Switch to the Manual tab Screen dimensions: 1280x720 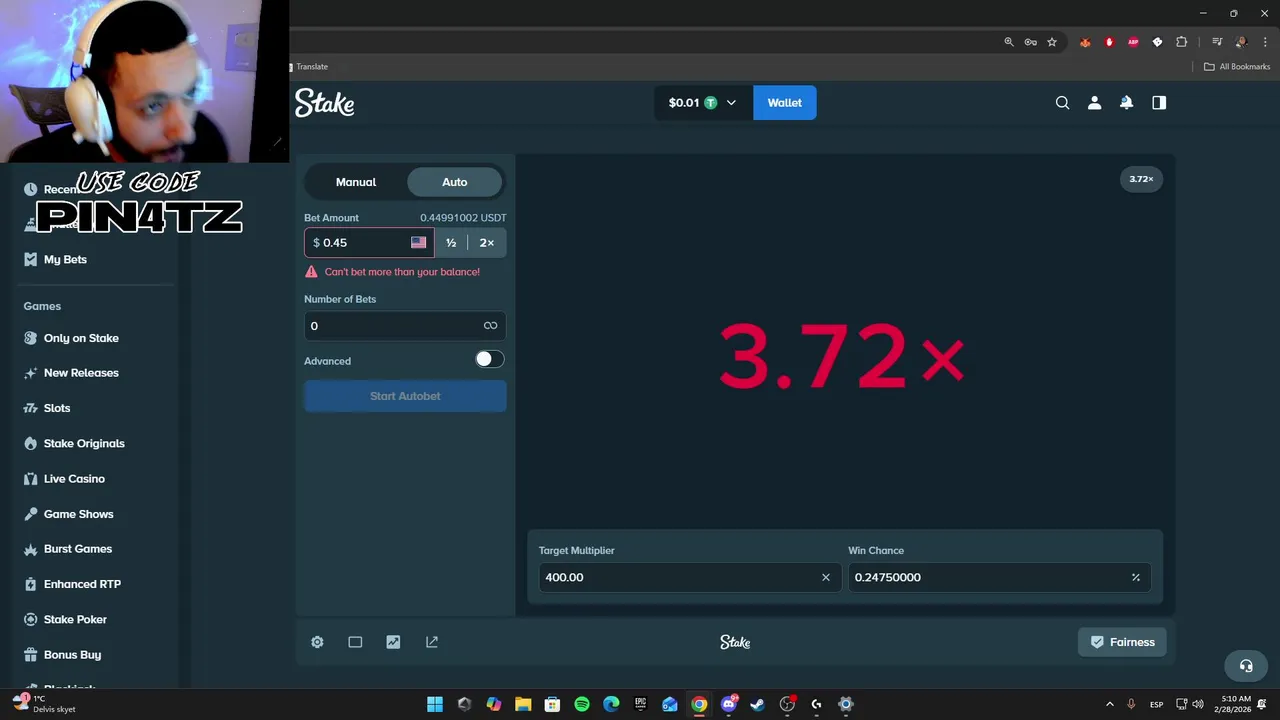click(356, 182)
